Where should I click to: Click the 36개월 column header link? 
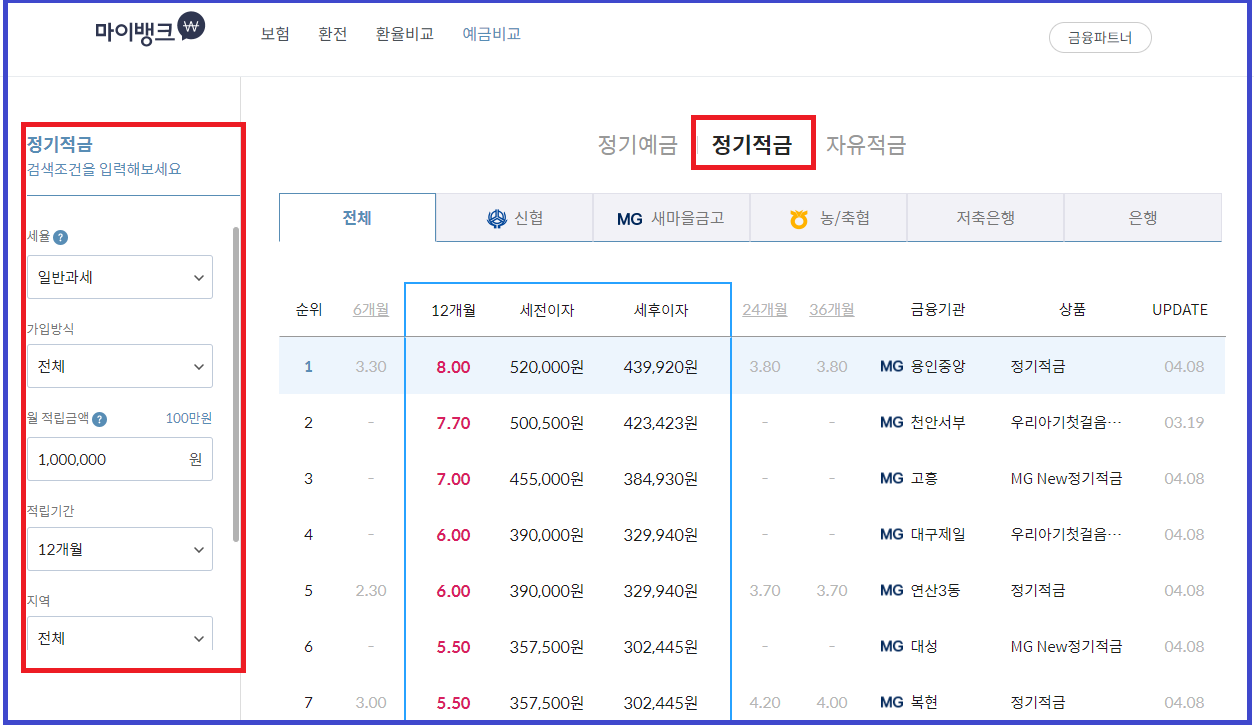pos(832,310)
